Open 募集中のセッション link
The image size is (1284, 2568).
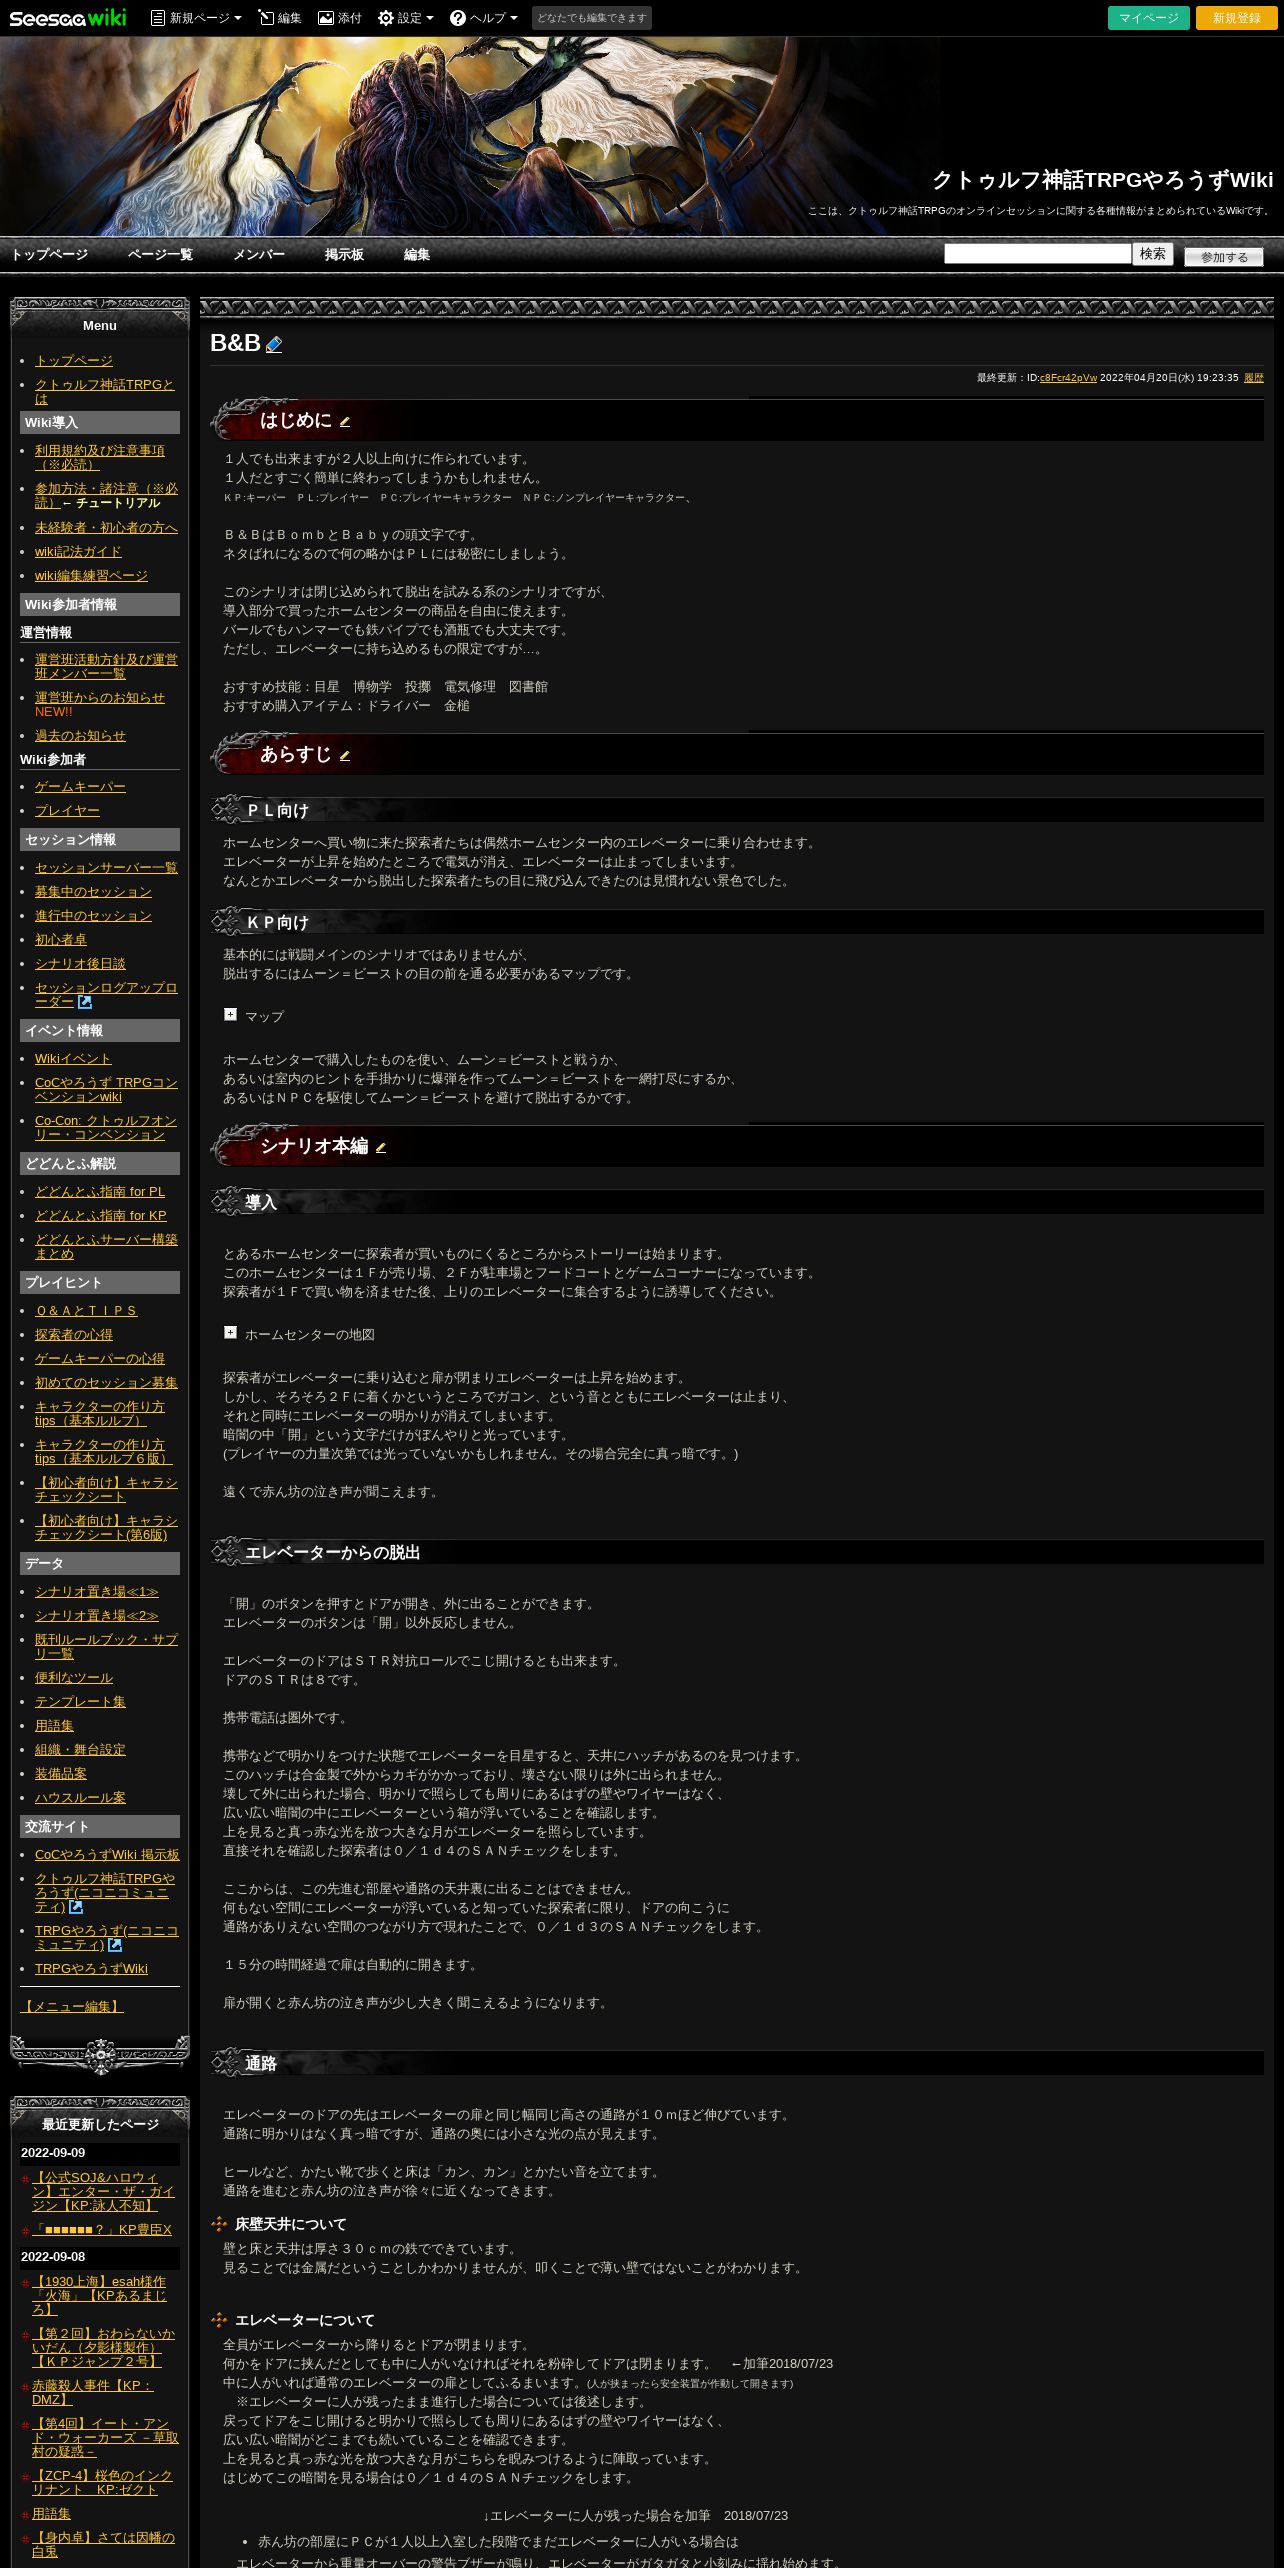click(93, 891)
